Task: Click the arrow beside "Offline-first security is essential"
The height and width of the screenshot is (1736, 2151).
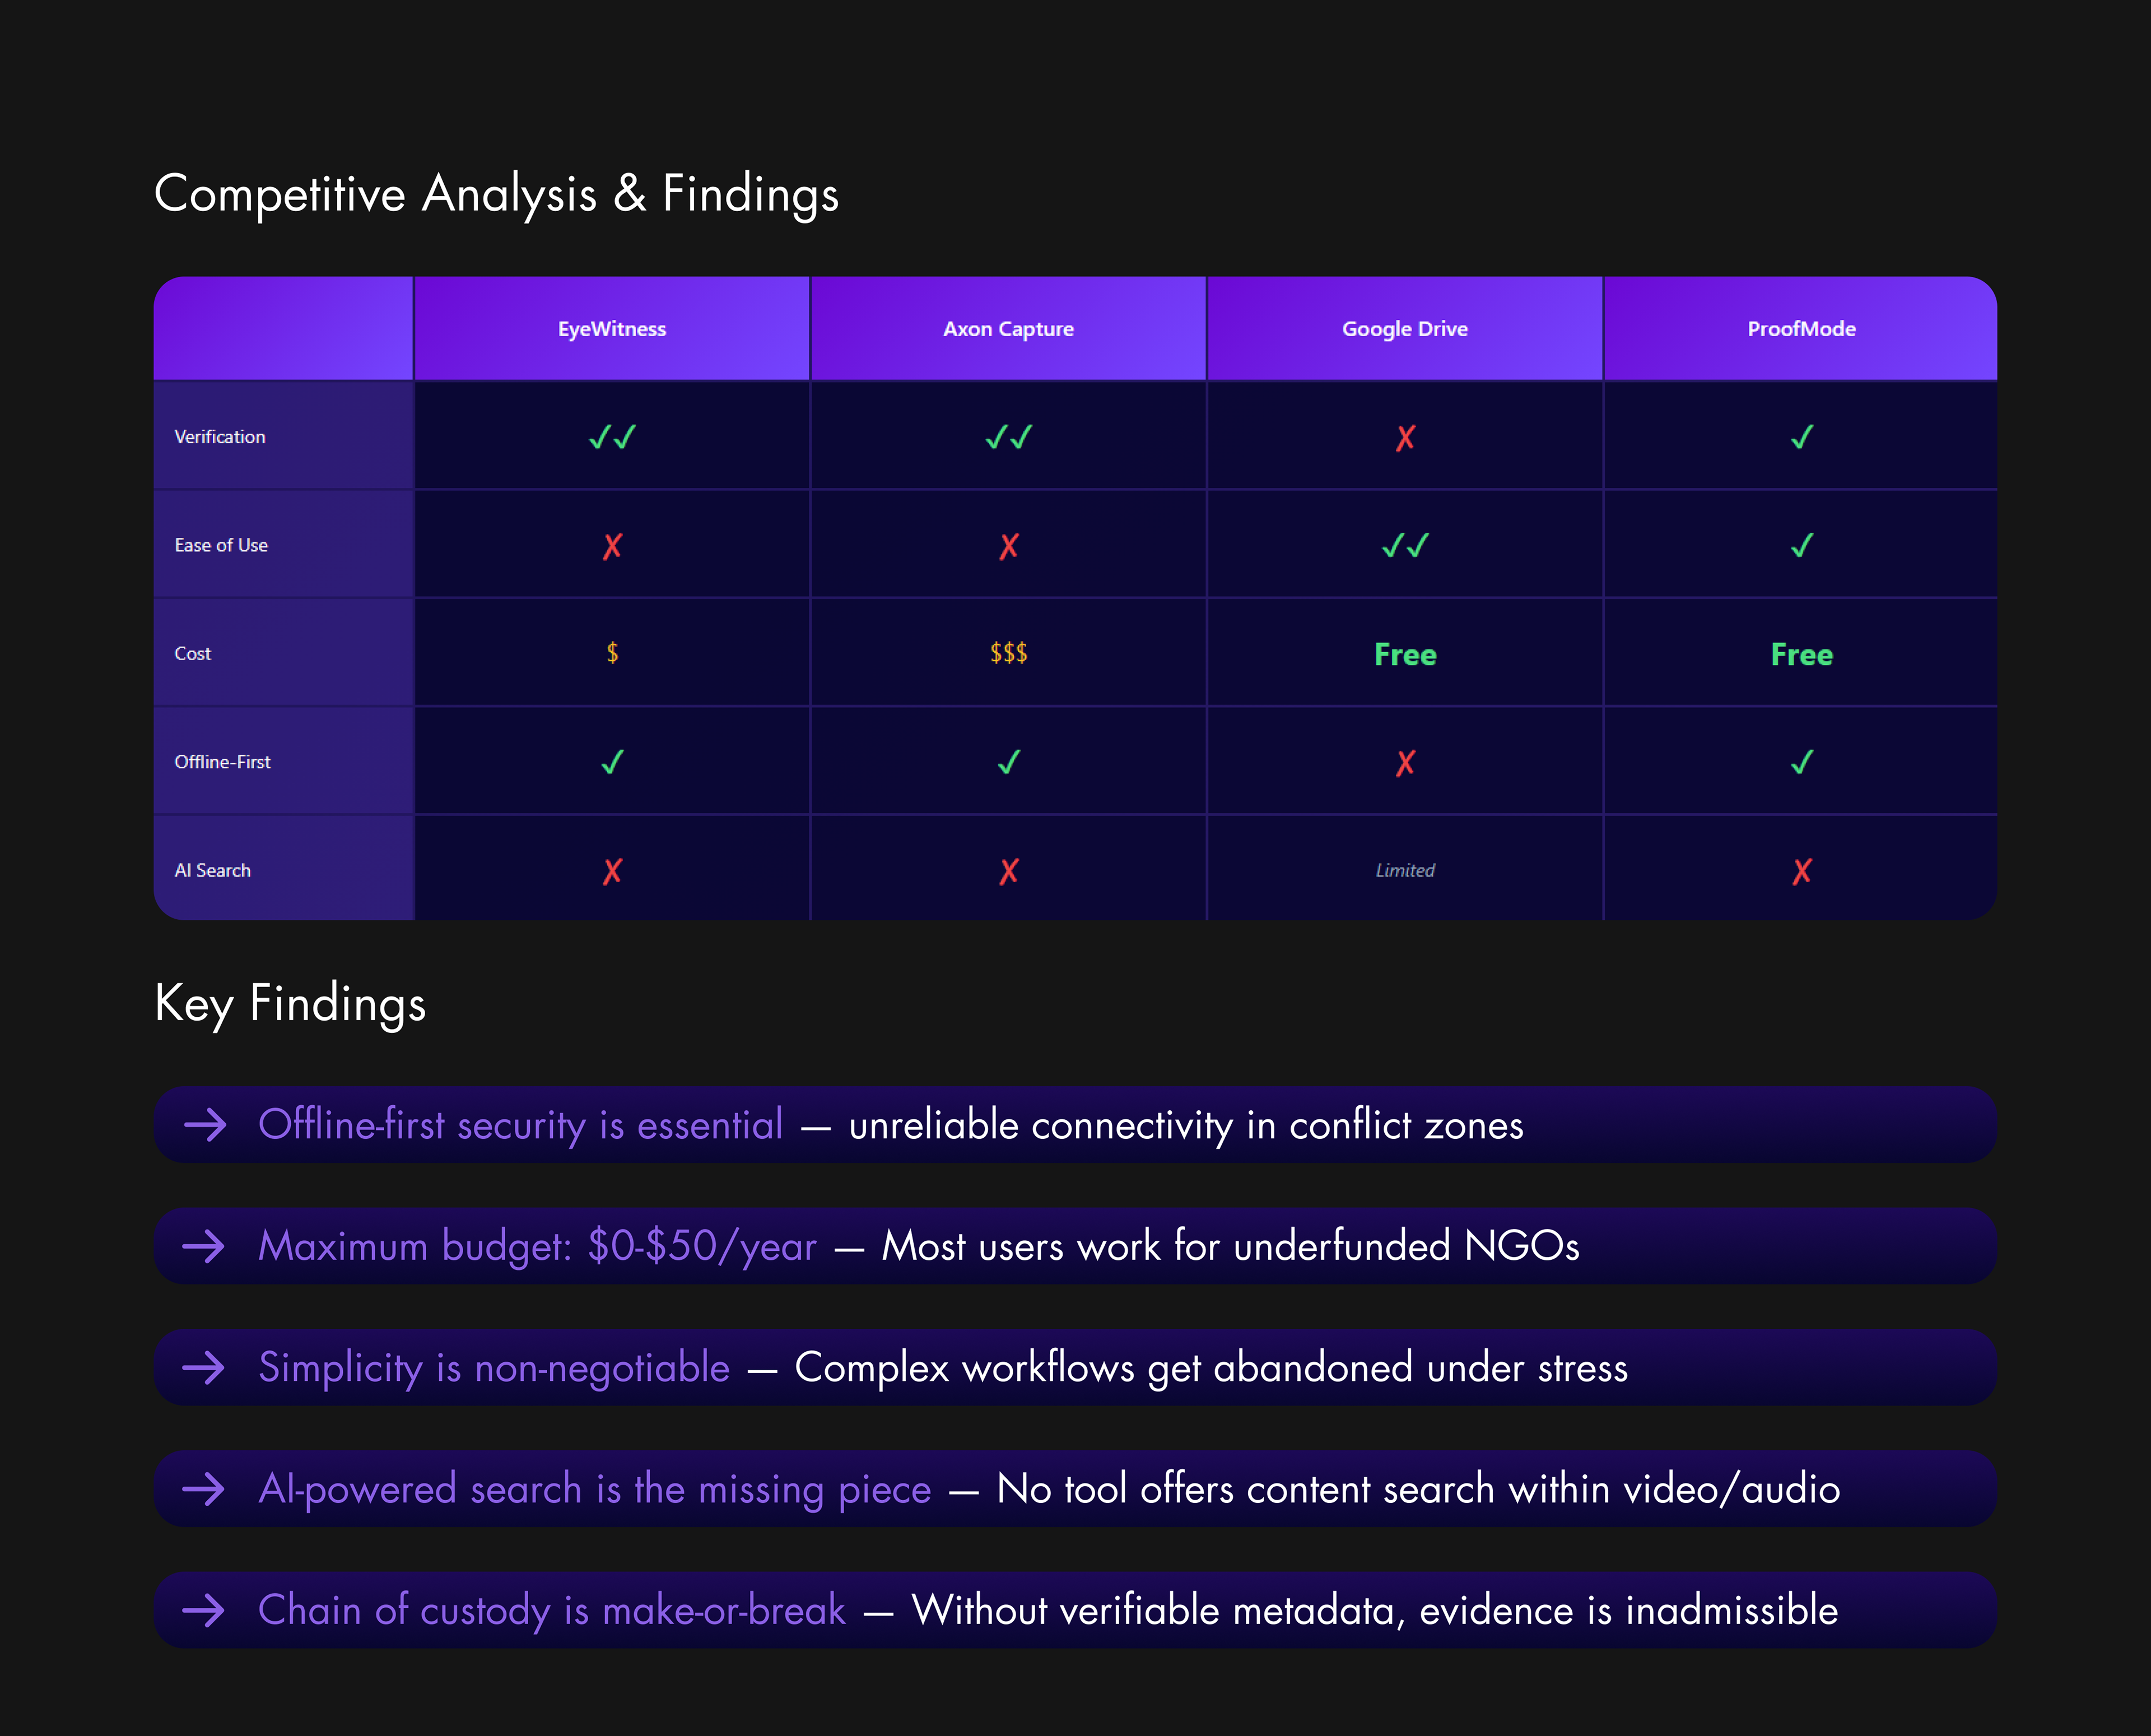Action: (x=206, y=1125)
